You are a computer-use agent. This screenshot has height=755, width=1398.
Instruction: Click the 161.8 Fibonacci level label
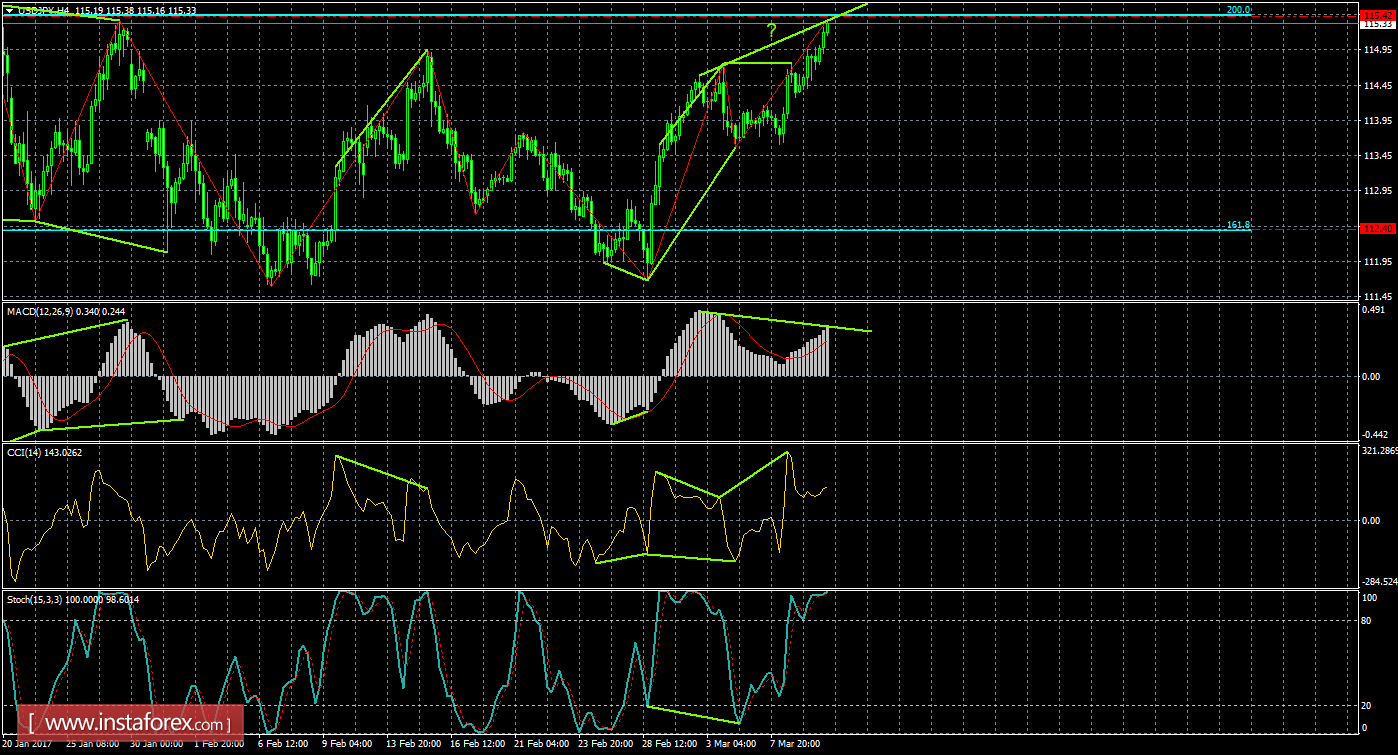[1238, 225]
